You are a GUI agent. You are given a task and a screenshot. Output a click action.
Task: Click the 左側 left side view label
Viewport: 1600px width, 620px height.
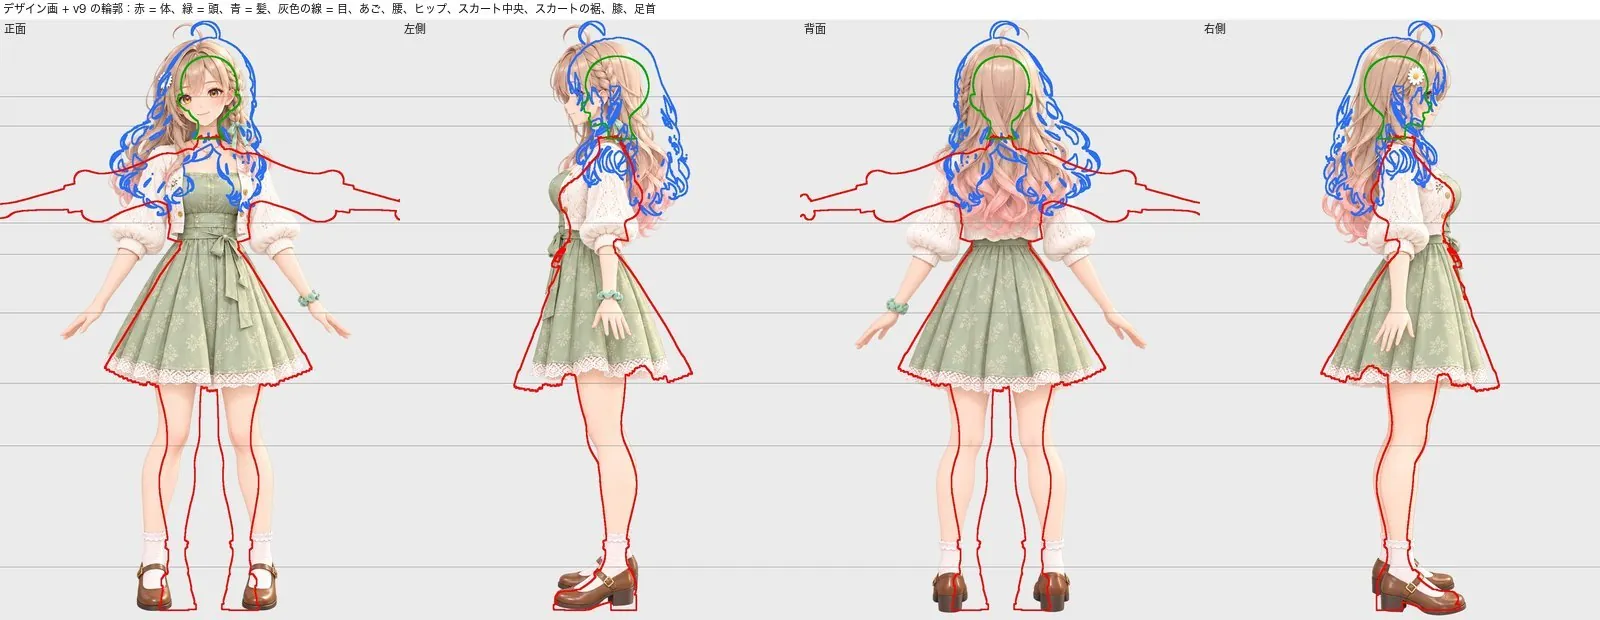(415, 29)
